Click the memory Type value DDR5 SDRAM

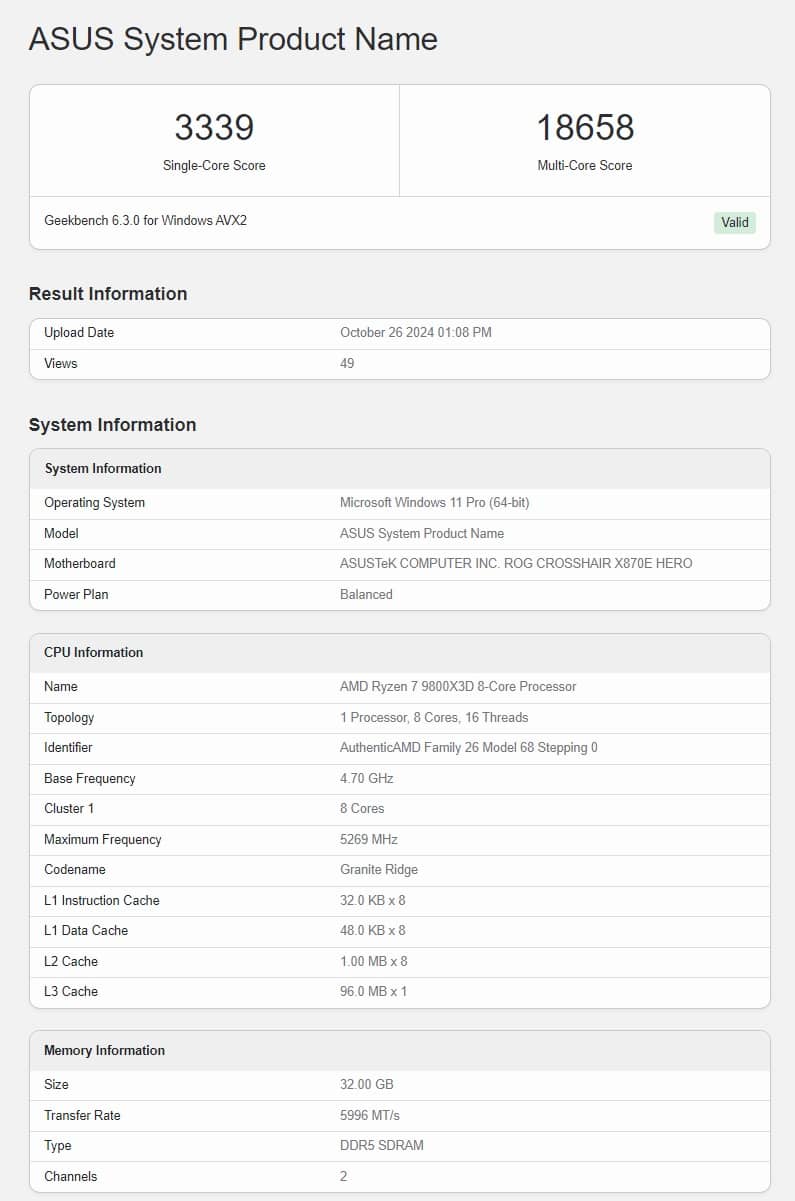point(382,1145)
